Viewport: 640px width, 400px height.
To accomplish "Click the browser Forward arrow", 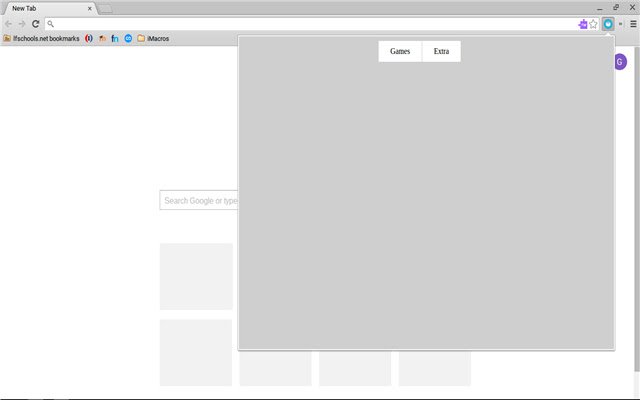I will coord(22,24).
